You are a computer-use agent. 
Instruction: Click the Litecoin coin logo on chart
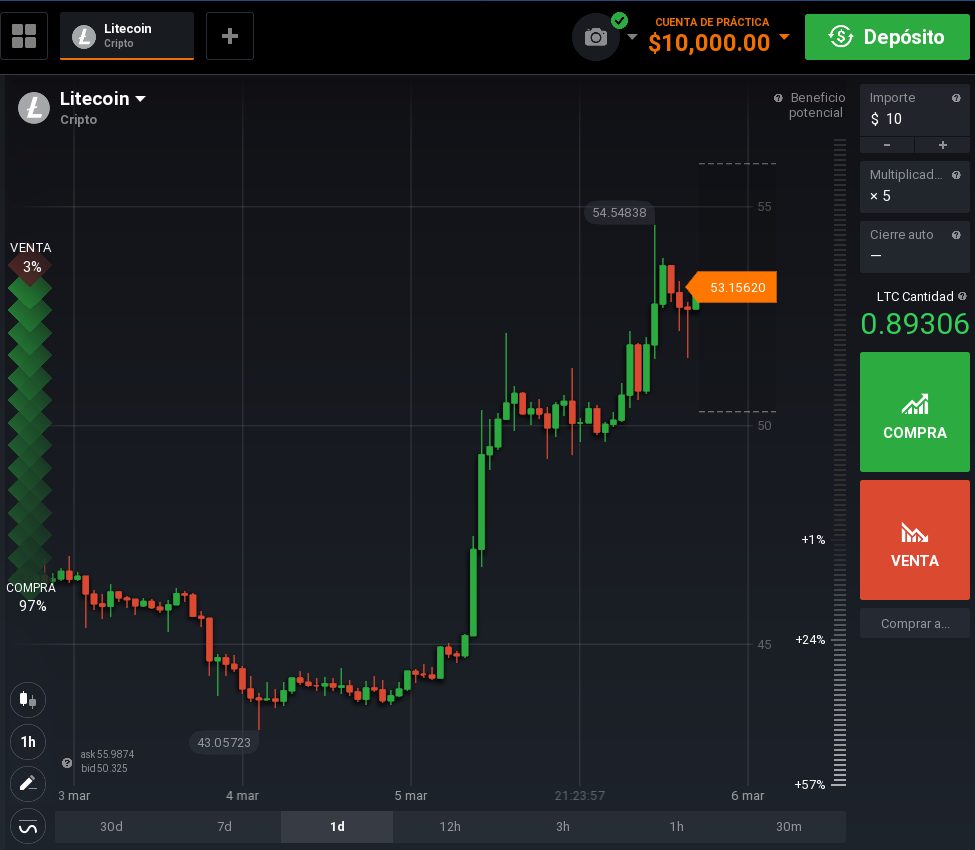click(34, 108)
